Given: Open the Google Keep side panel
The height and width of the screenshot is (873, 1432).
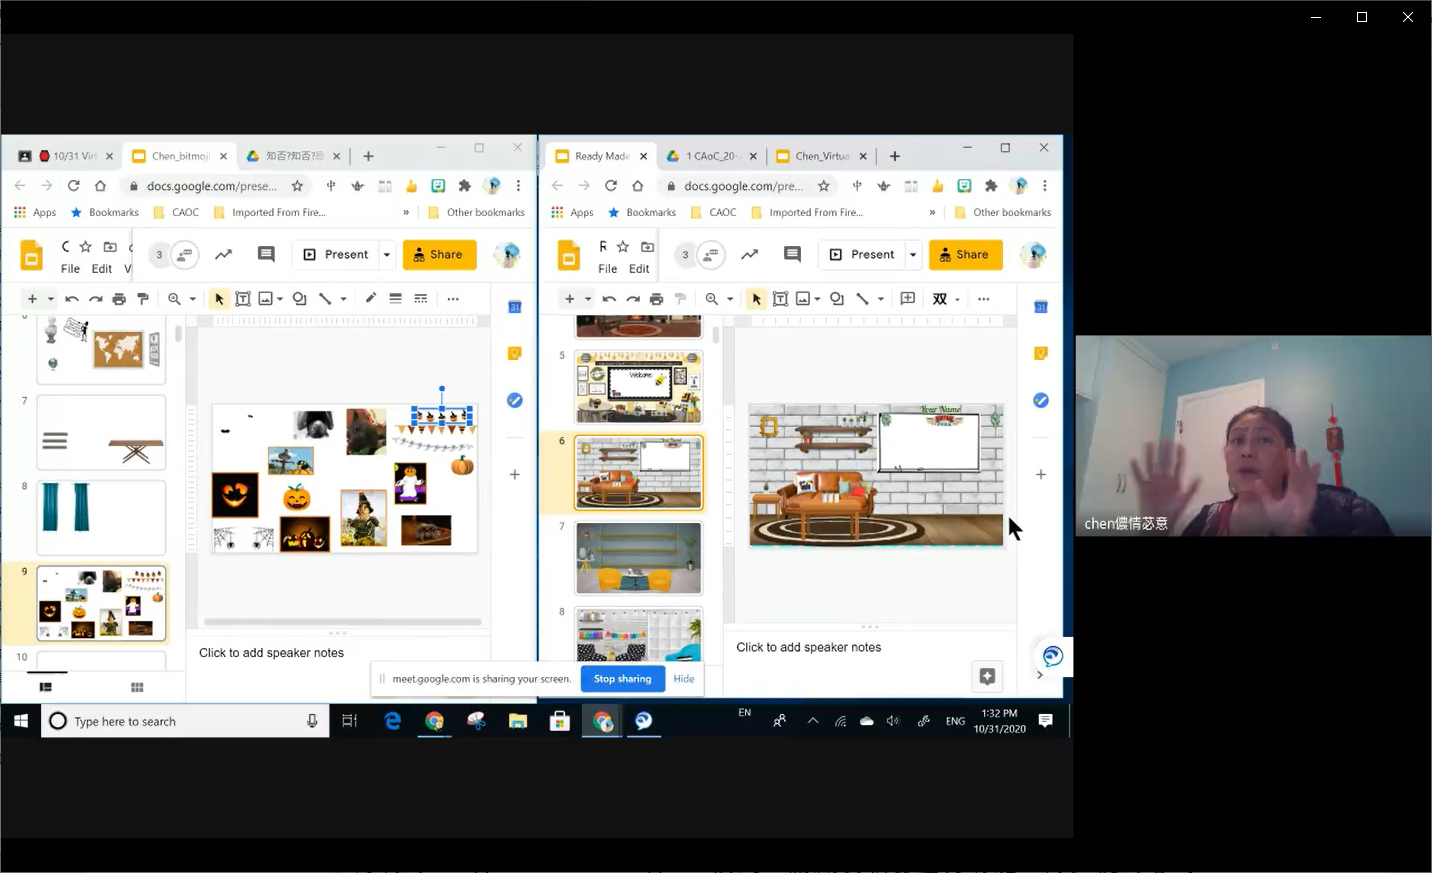Looking at the screenshot, I should pos(514,353).
